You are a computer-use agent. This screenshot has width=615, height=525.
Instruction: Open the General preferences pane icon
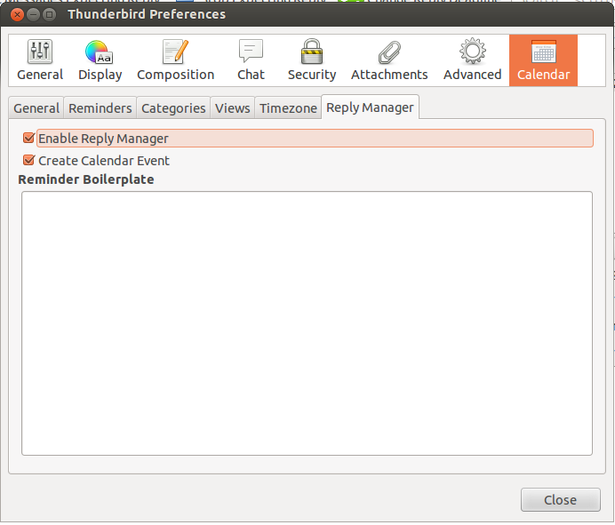click(40, 60)
